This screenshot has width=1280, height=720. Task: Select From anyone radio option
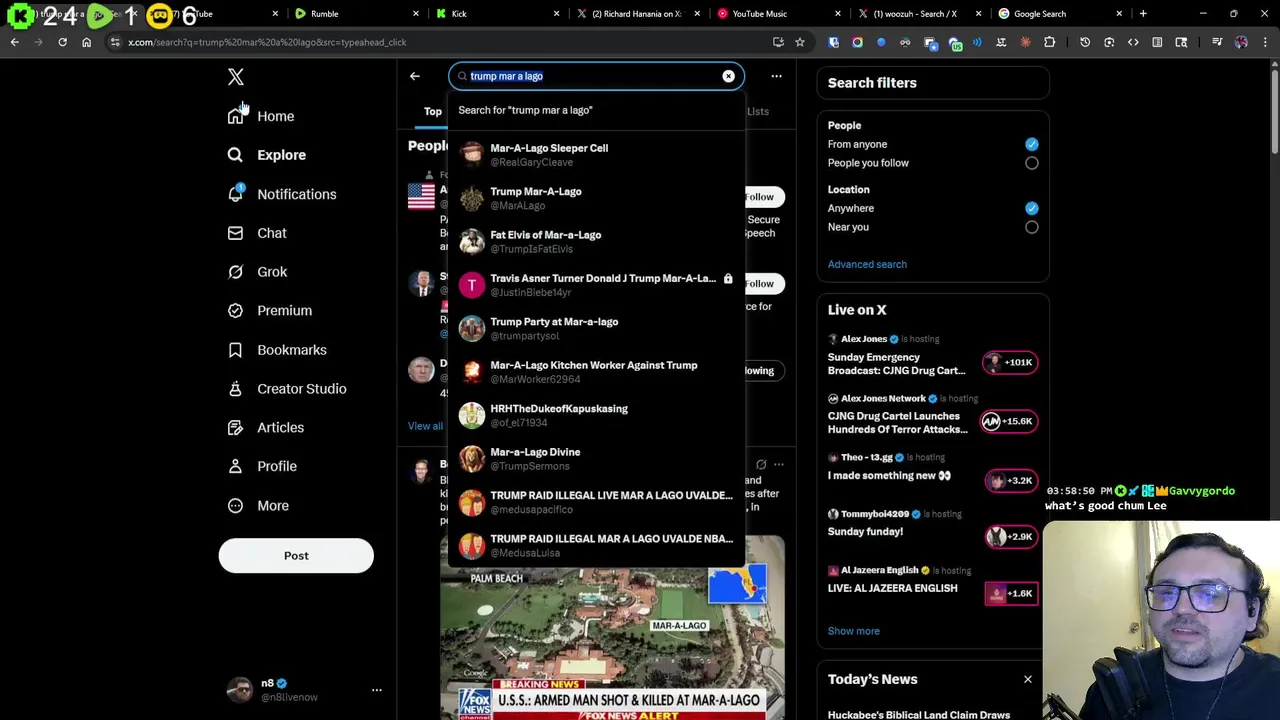tap(1031, 144)
